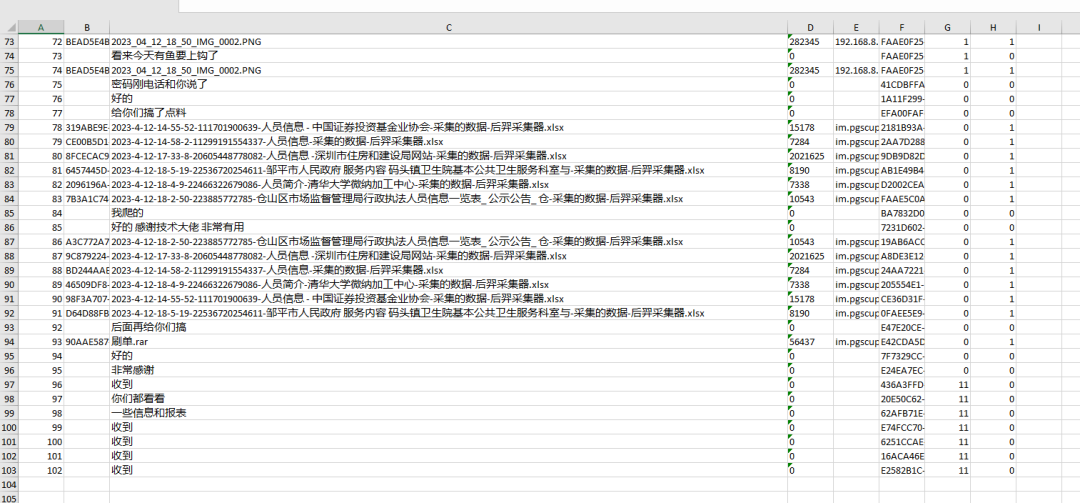Click value 1 in row 94 column H

[x=993, y=342]
